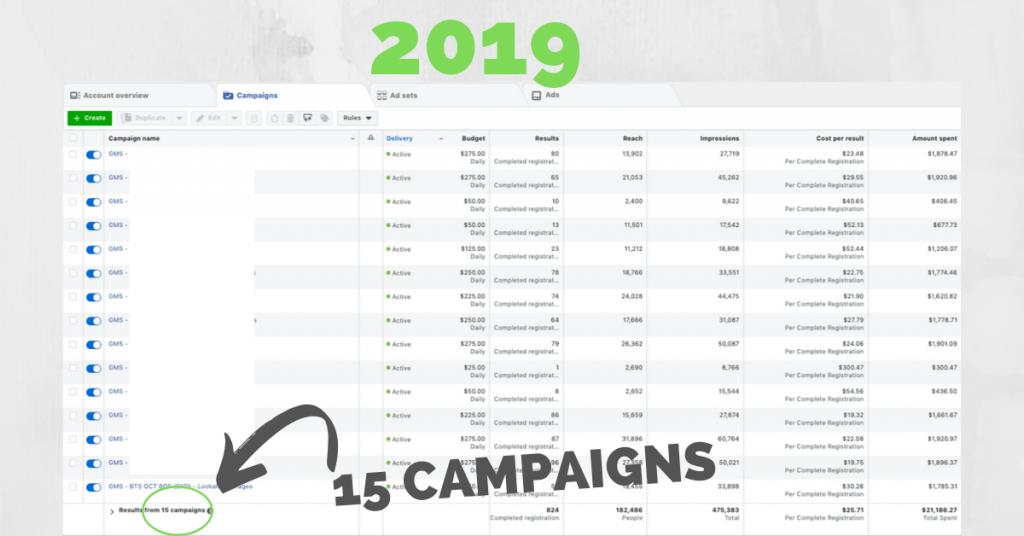This screenshot has width=1024, height=536.
Task: Click the warning triangle column header icon
Action: (x=370, y=138)
